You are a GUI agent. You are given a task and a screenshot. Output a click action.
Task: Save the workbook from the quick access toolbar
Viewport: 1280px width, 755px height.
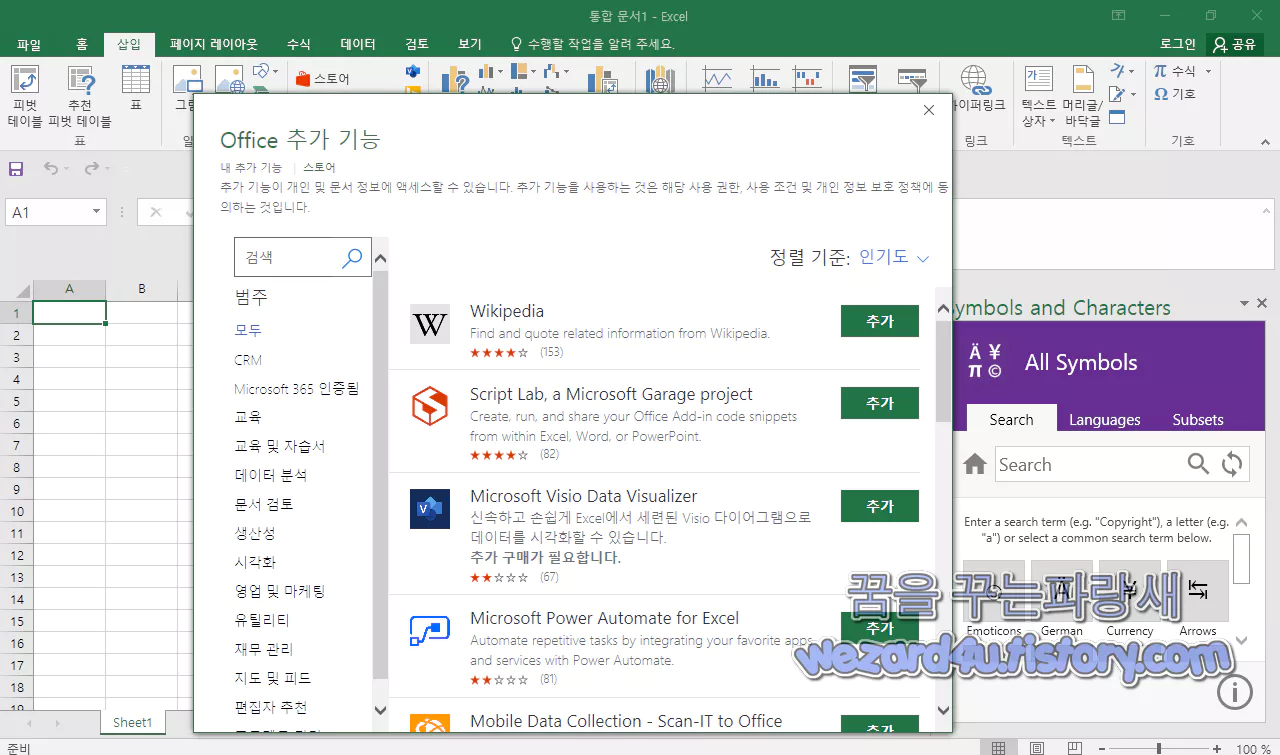(16, 169)
